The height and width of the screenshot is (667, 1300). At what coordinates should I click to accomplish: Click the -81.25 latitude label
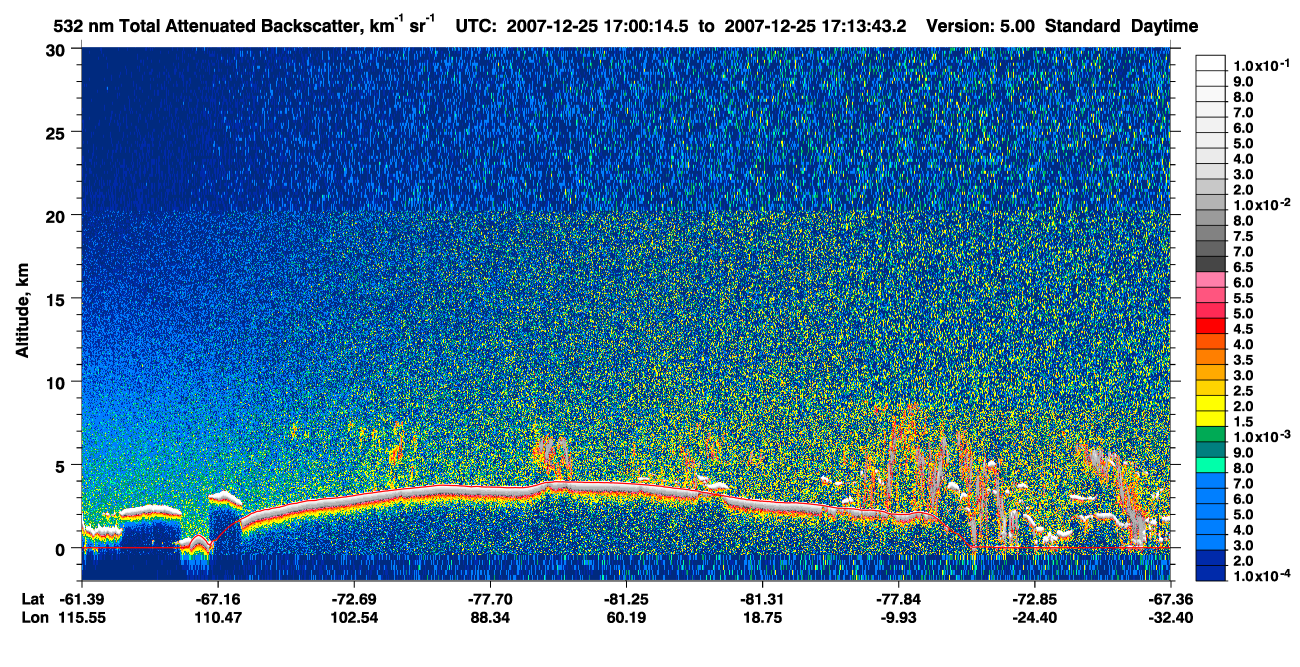point(626,598)
